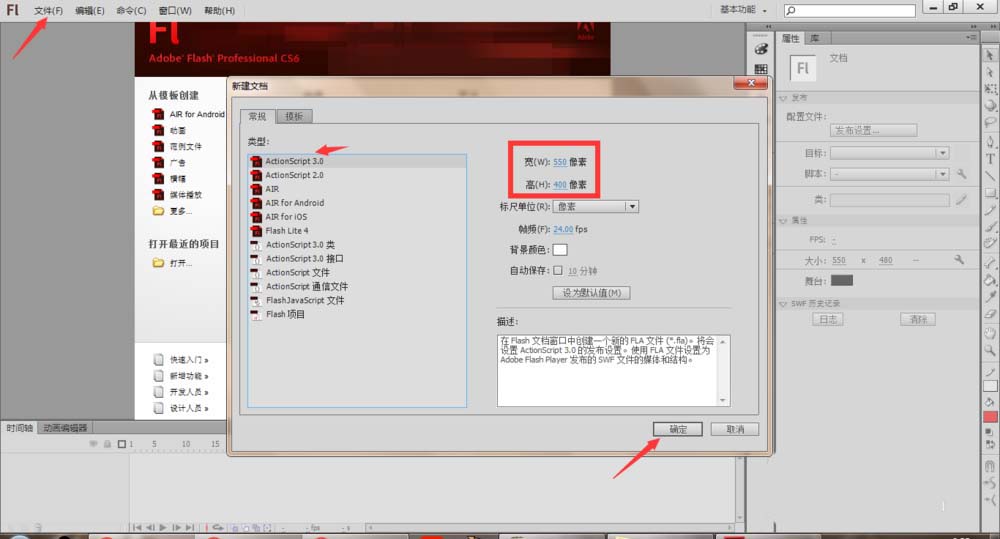Click the wrench icon beside document size

(x=959, y=260)
